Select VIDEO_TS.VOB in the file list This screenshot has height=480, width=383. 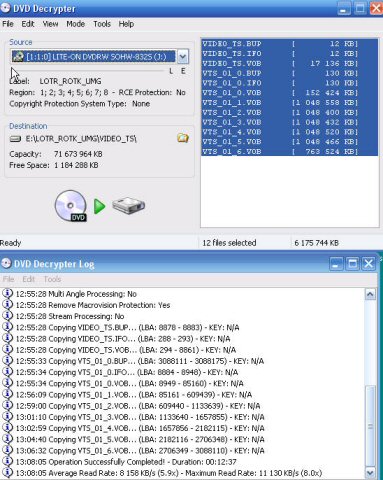click(x=289, y=63)
